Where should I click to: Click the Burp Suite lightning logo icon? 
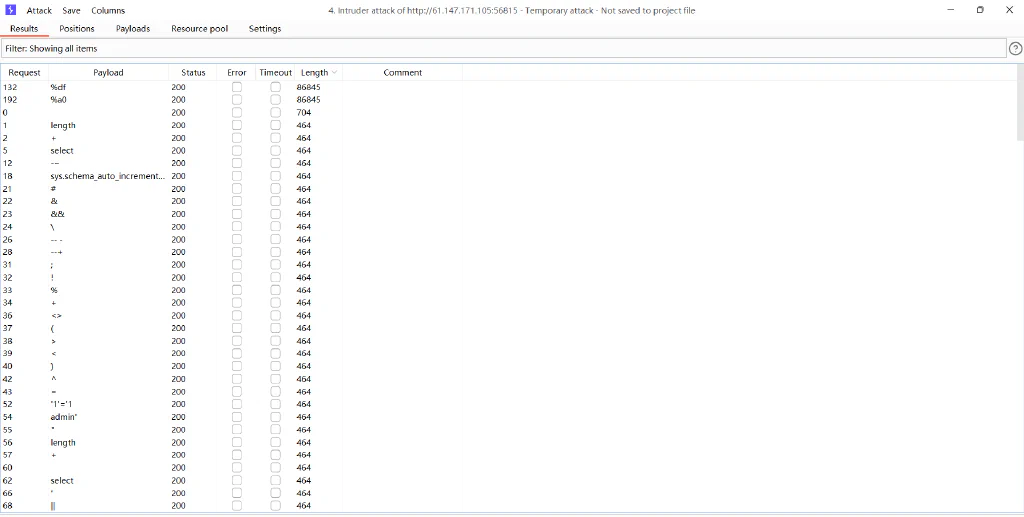pyautogui.click(x=10, y=10)
